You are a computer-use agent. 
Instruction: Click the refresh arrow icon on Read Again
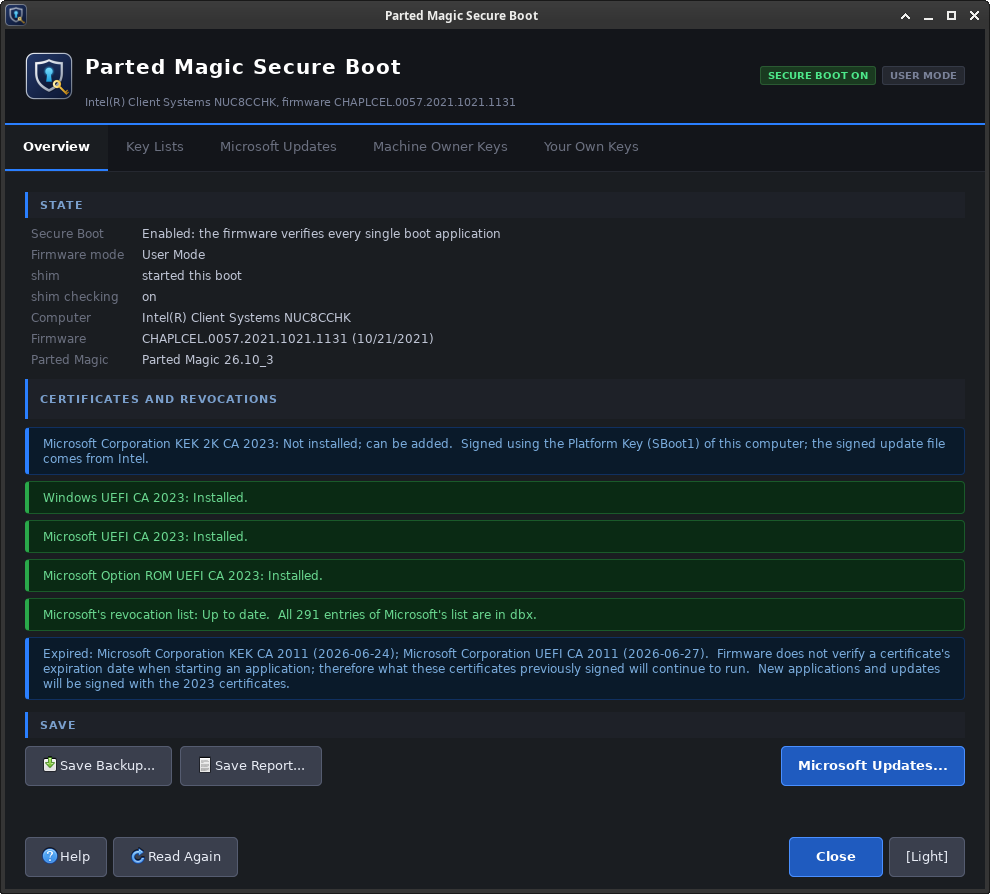click(x=138, y=856)
